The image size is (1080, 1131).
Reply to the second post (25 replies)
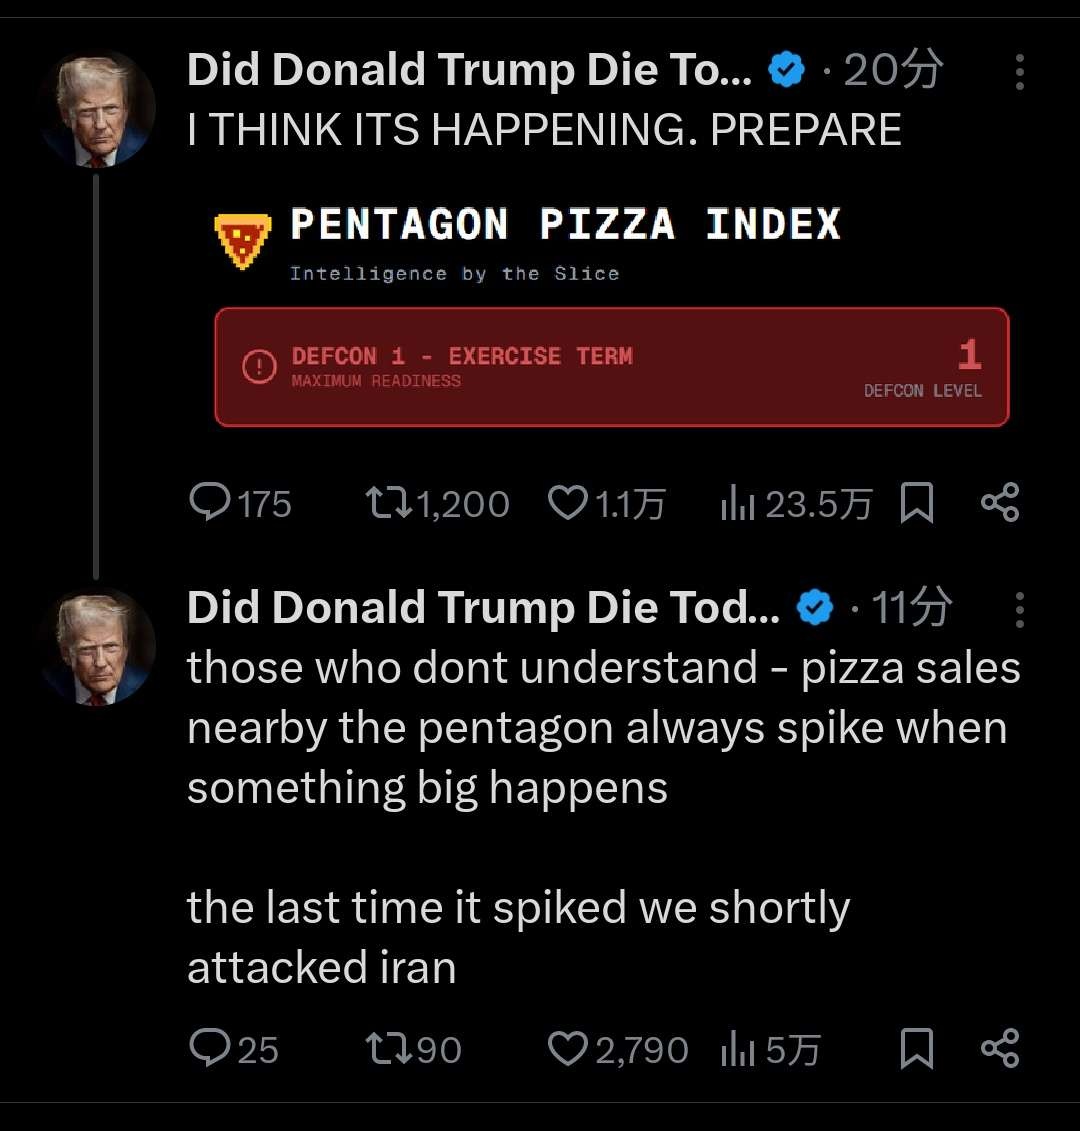(210, 1048)
